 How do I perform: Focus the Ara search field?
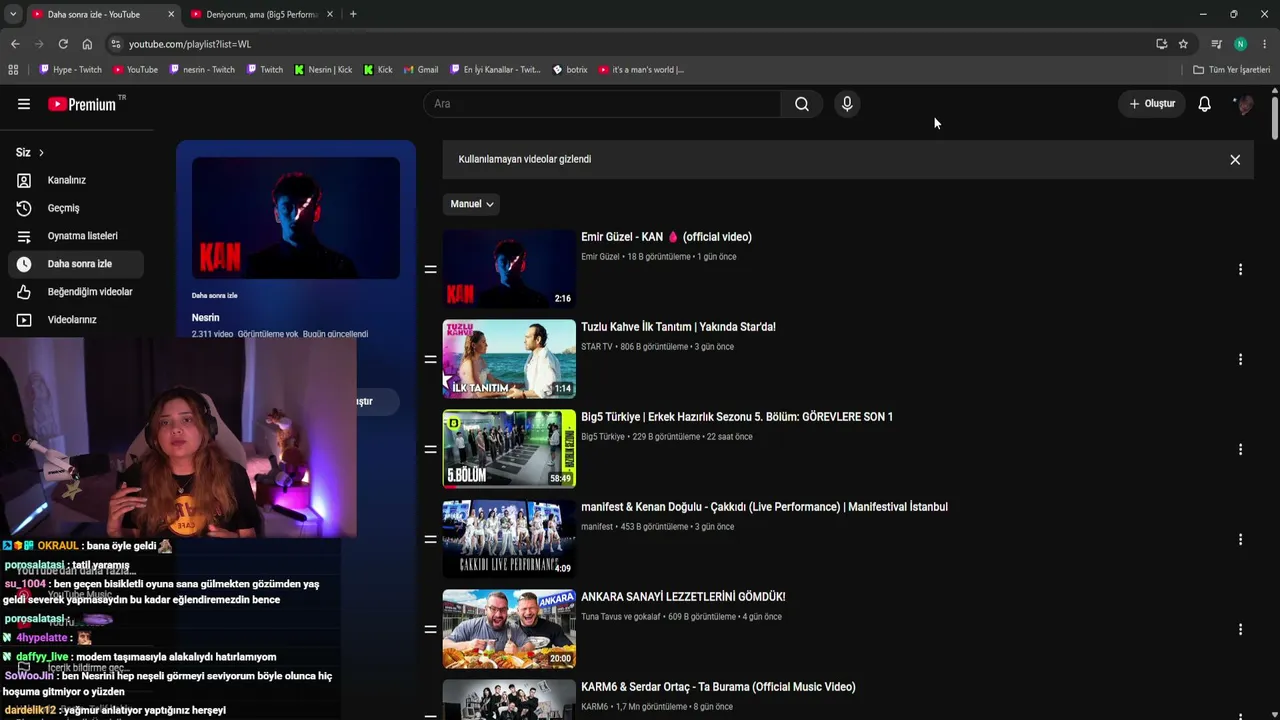(x=602, y=104)
